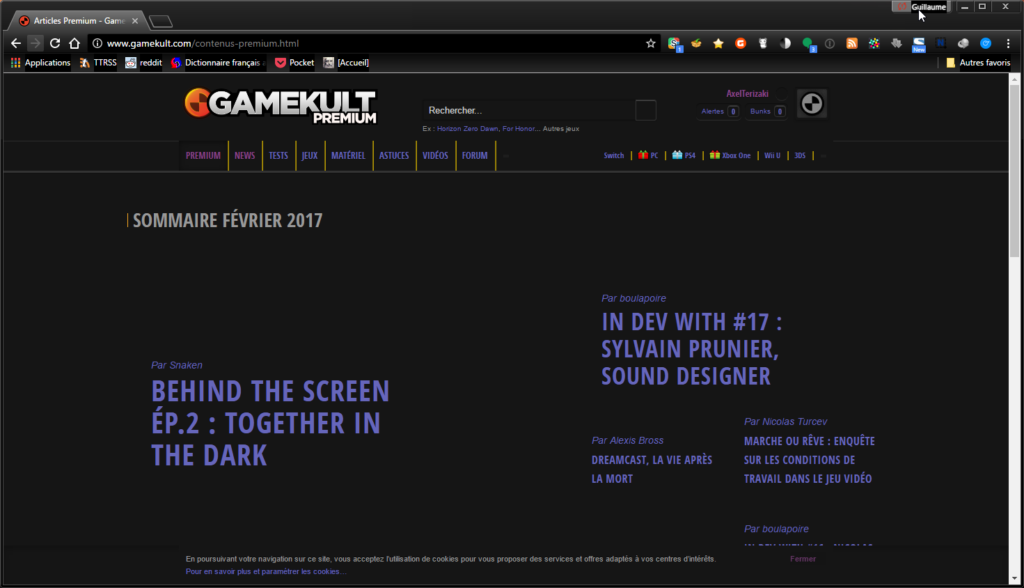Open the Applications bookmarks shortcut
Viewport: 1024px width, 588px height.
(40, 63)
